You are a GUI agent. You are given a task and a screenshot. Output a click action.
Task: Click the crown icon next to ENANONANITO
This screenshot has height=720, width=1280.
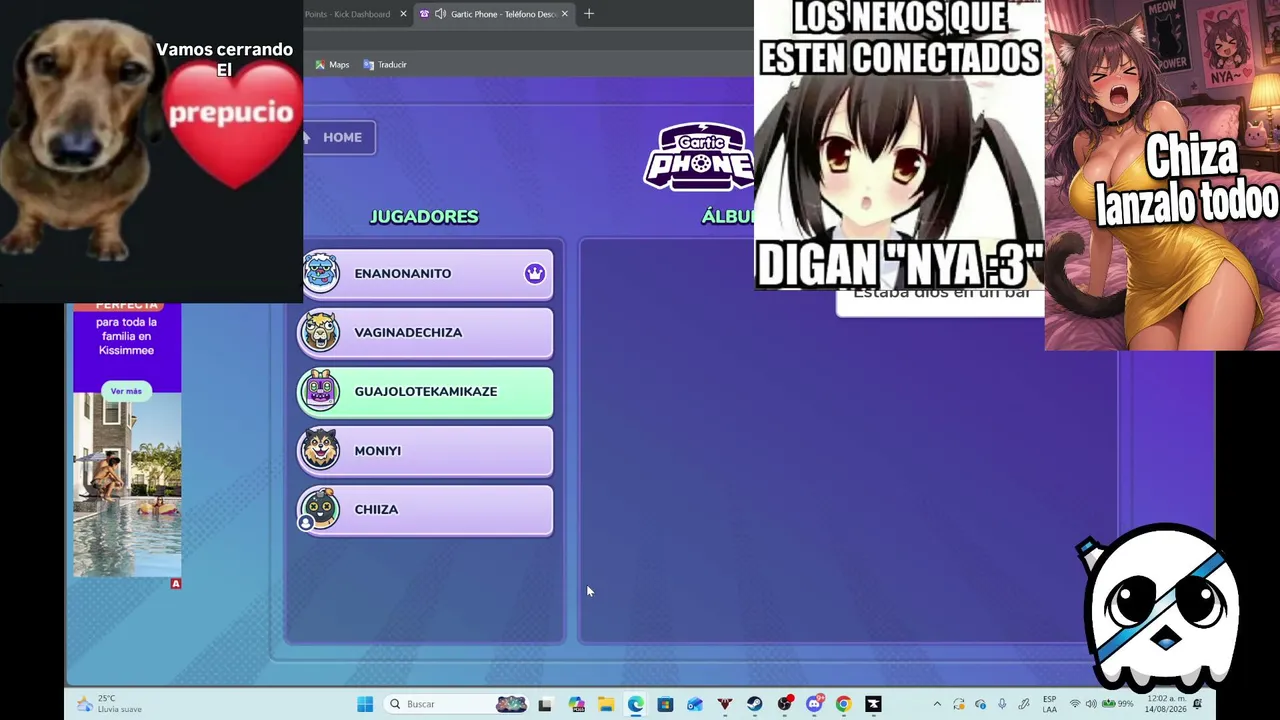535,274
